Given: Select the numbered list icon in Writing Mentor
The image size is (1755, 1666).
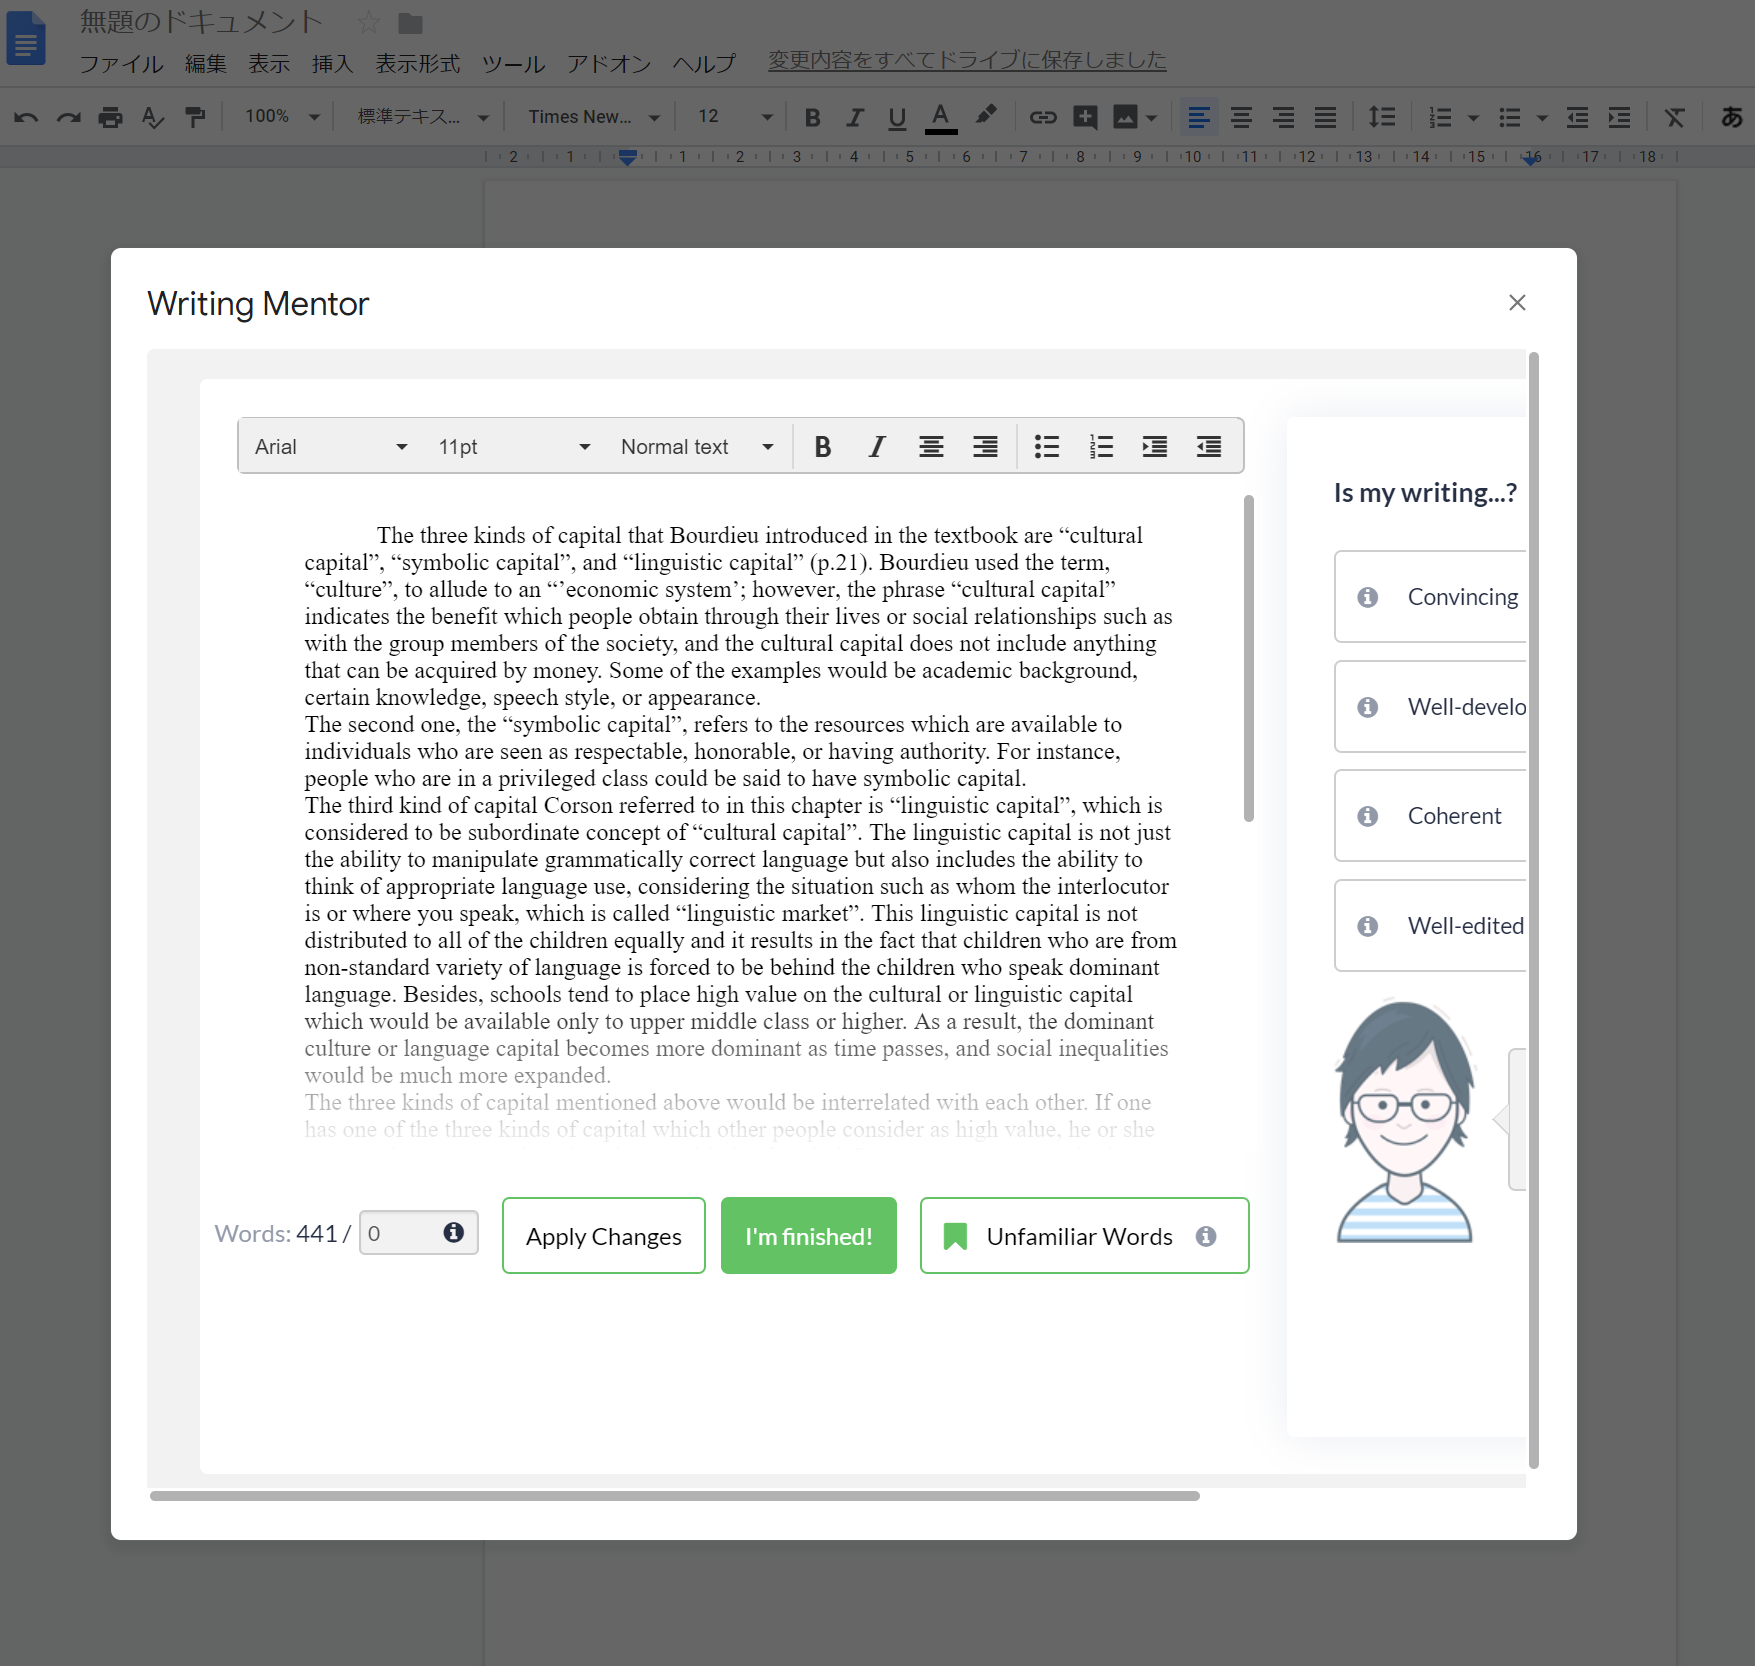Looking at the screenshot, I should (1100, 447).
